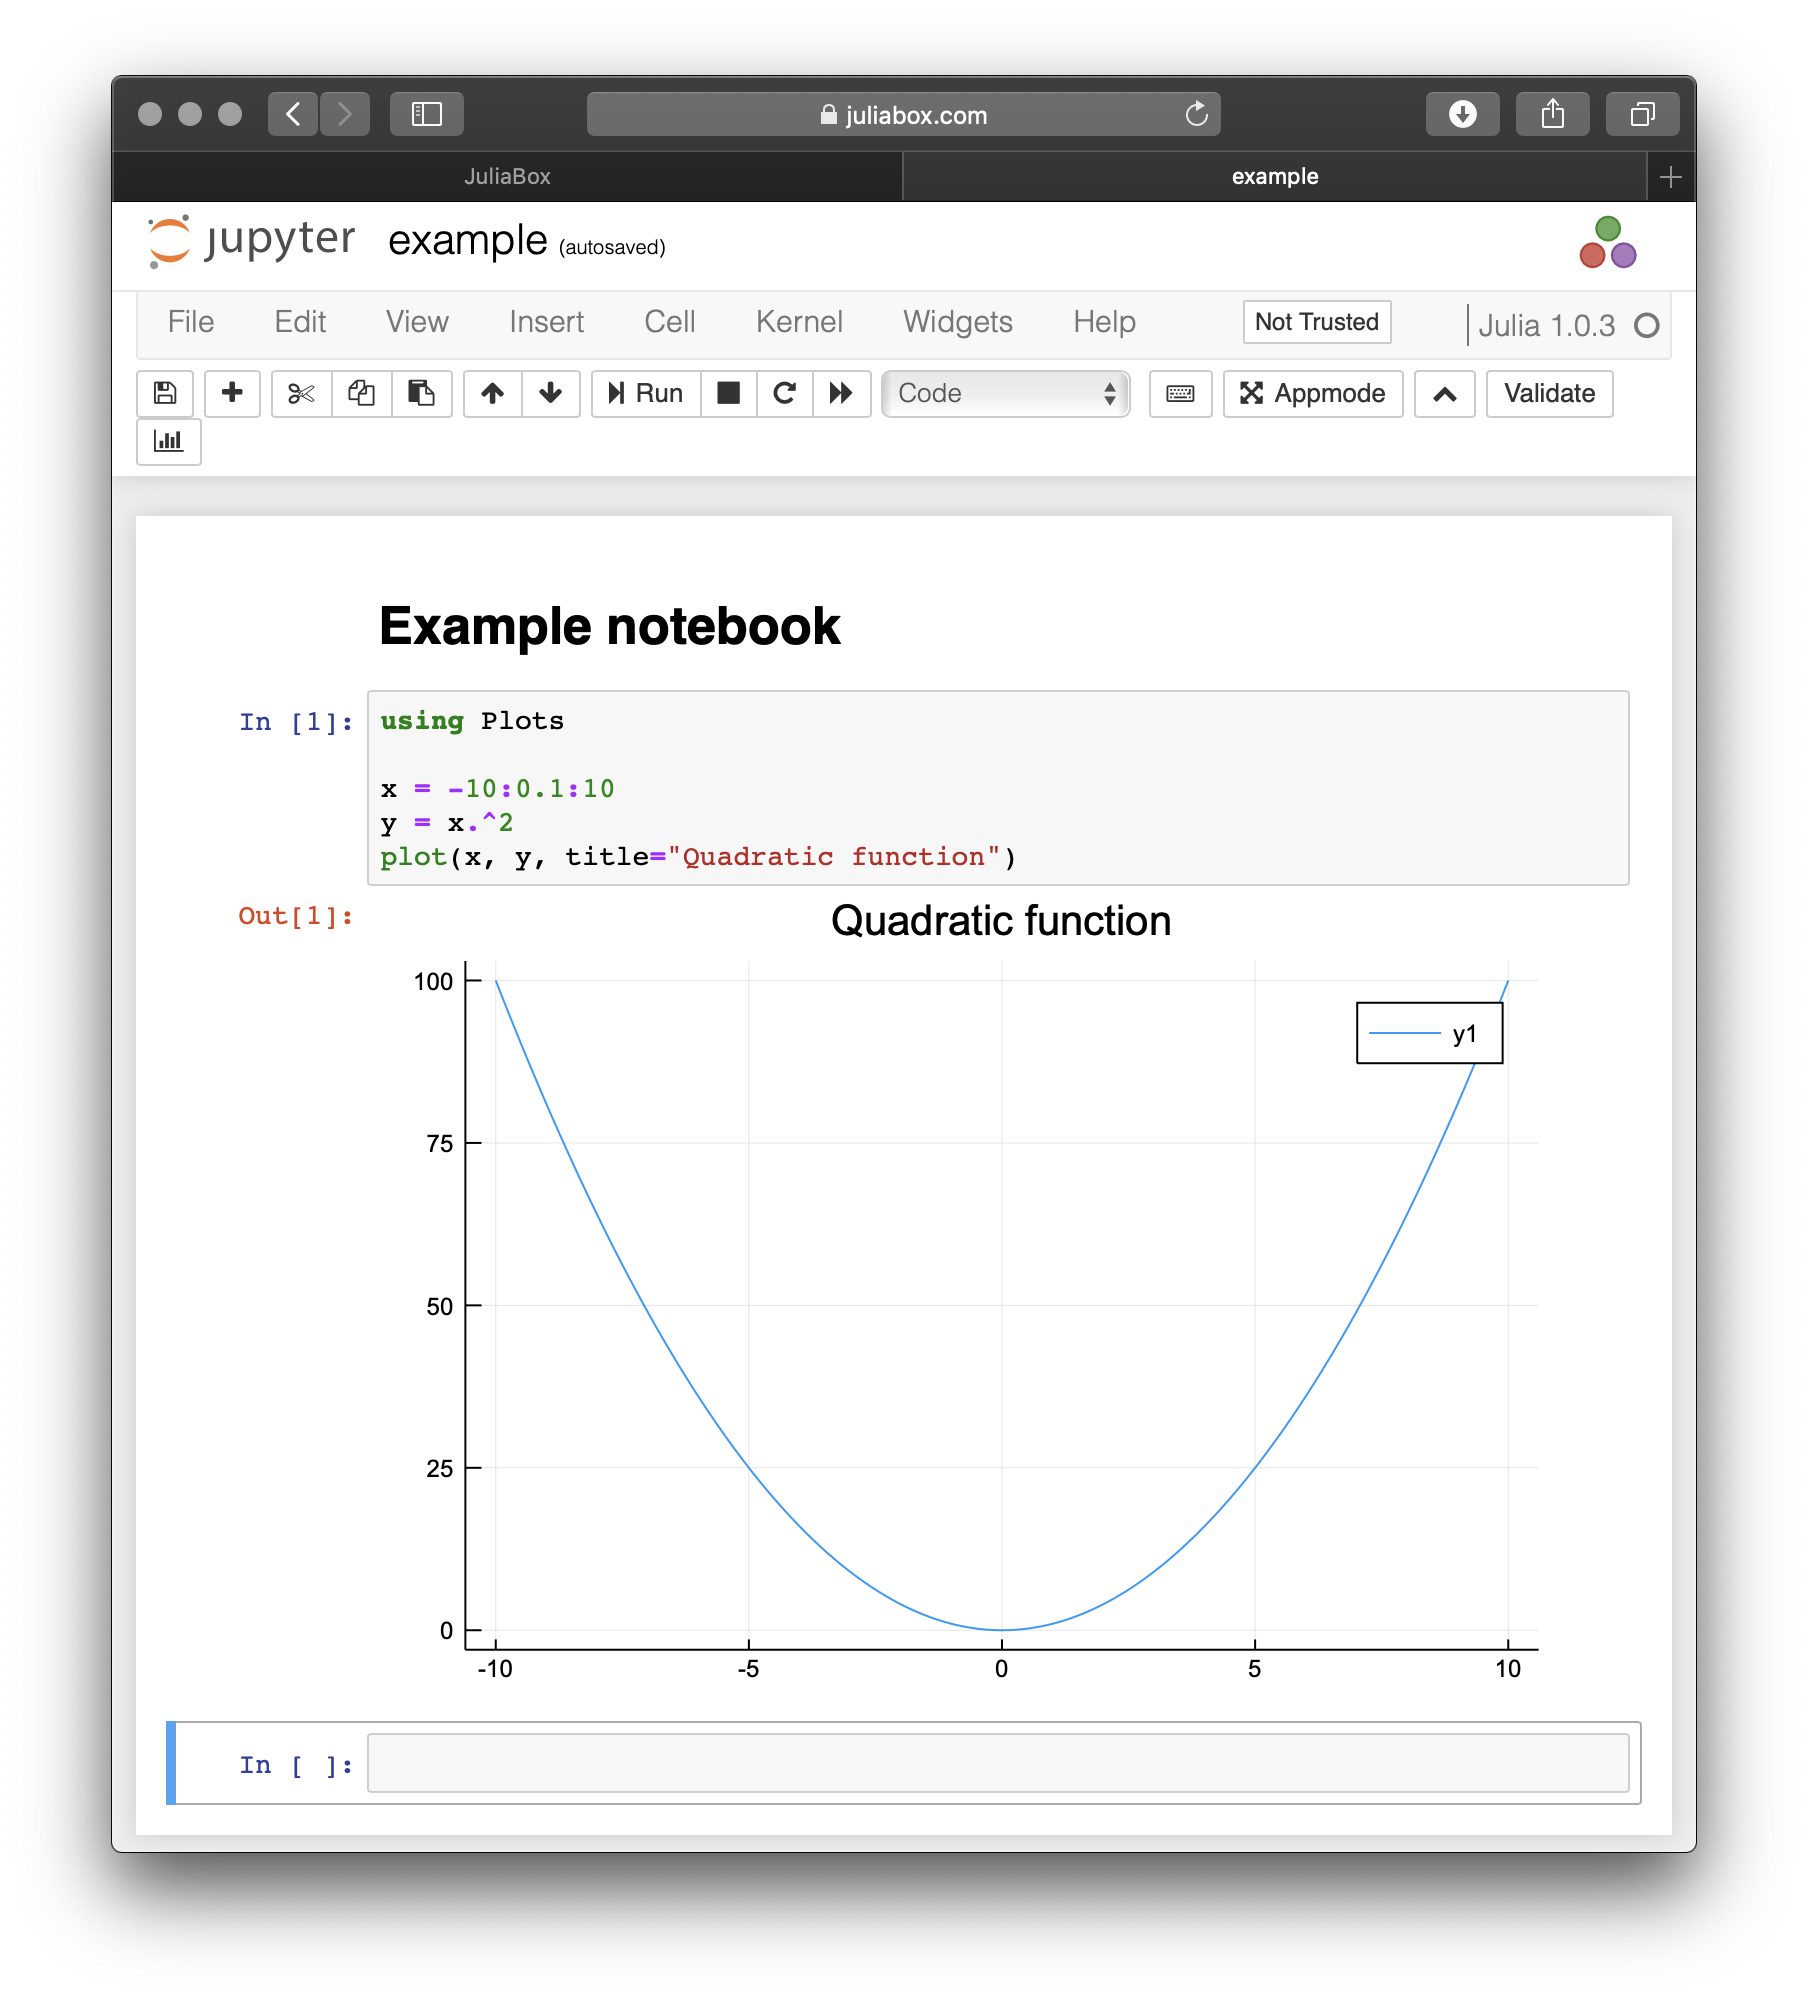Cut selected cells with scissors icon
Image resolution: width=1808 pixels, height=2000 pixels.
pos(301,393)
